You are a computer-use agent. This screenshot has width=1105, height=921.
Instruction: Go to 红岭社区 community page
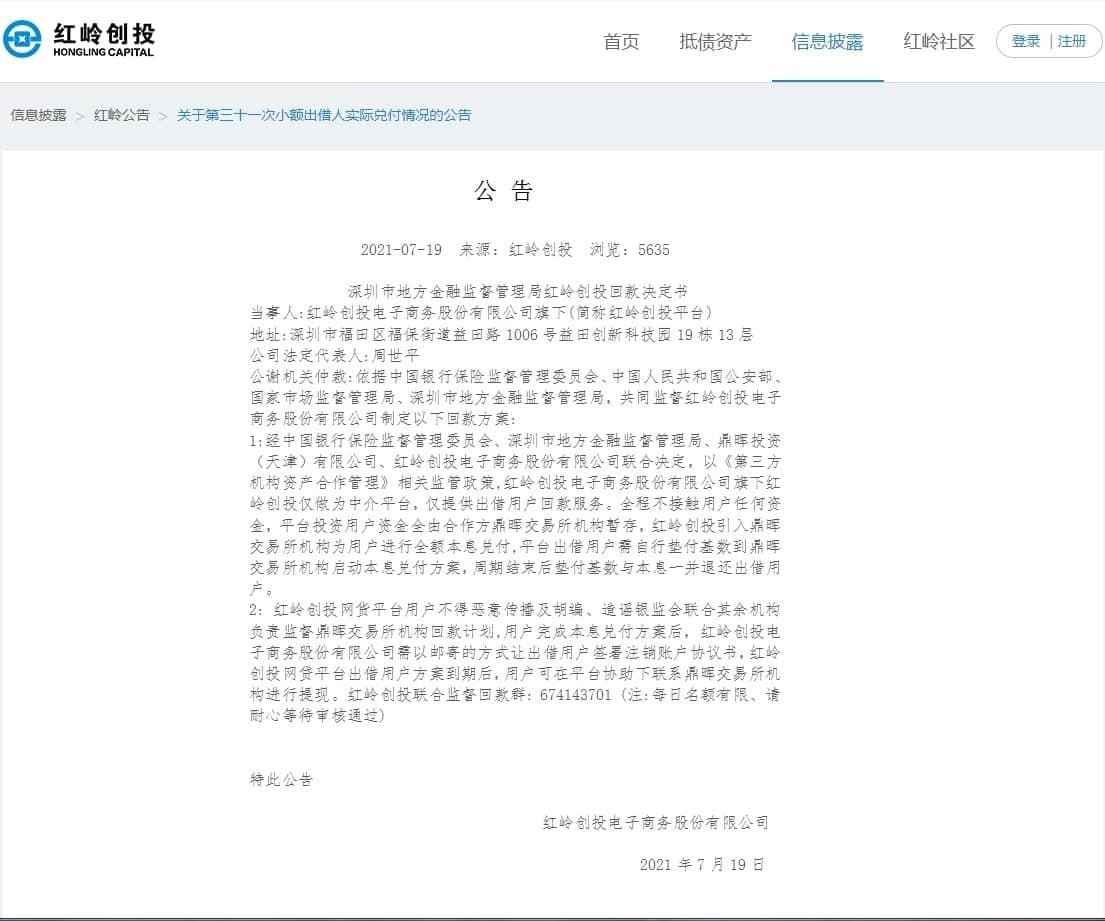point(939,42)
